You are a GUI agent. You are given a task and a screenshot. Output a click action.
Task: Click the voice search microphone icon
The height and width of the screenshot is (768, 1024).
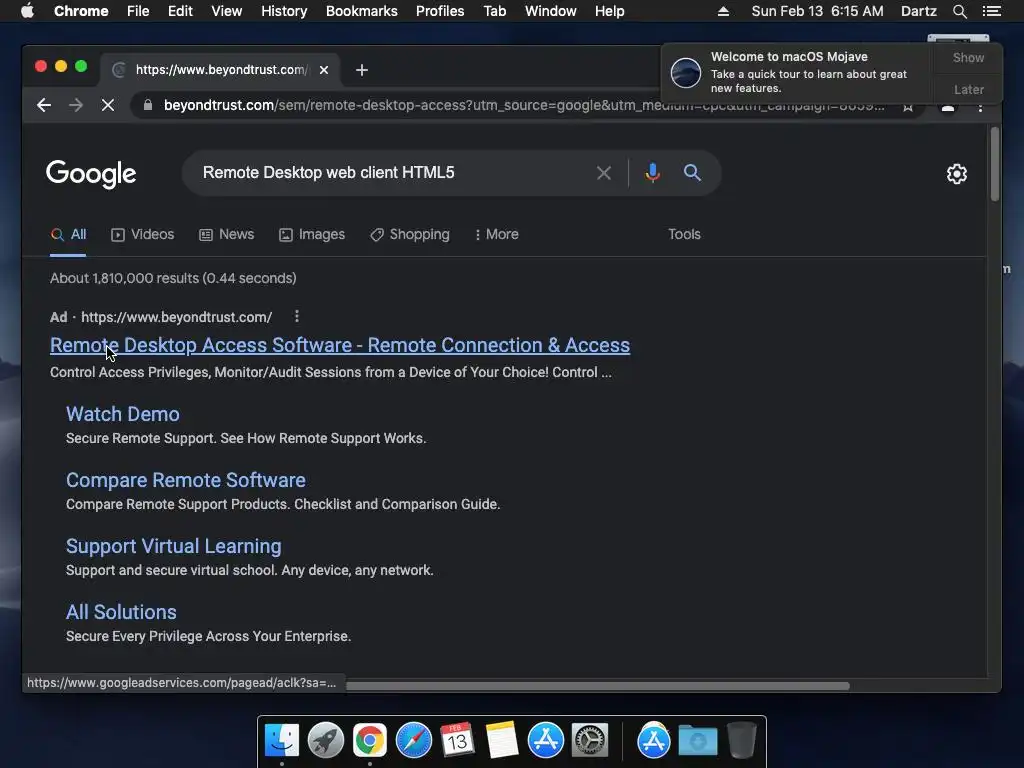coord(652,173)
